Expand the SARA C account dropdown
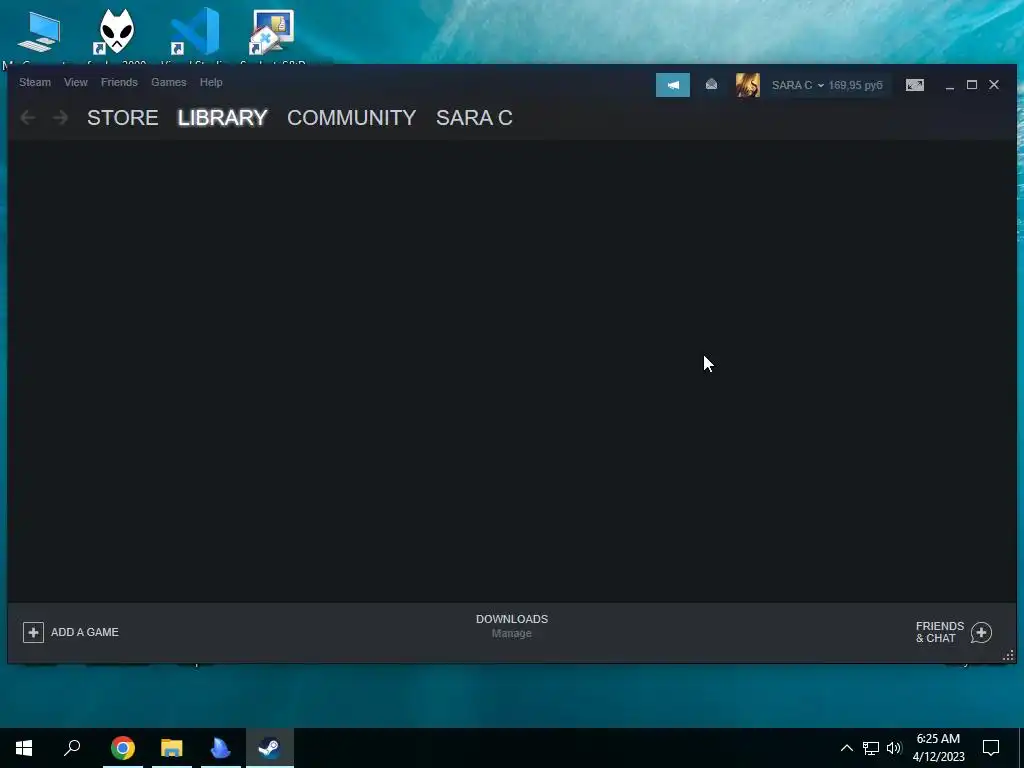The height and width of the screenshot is (768, 1024). (797, 86)
